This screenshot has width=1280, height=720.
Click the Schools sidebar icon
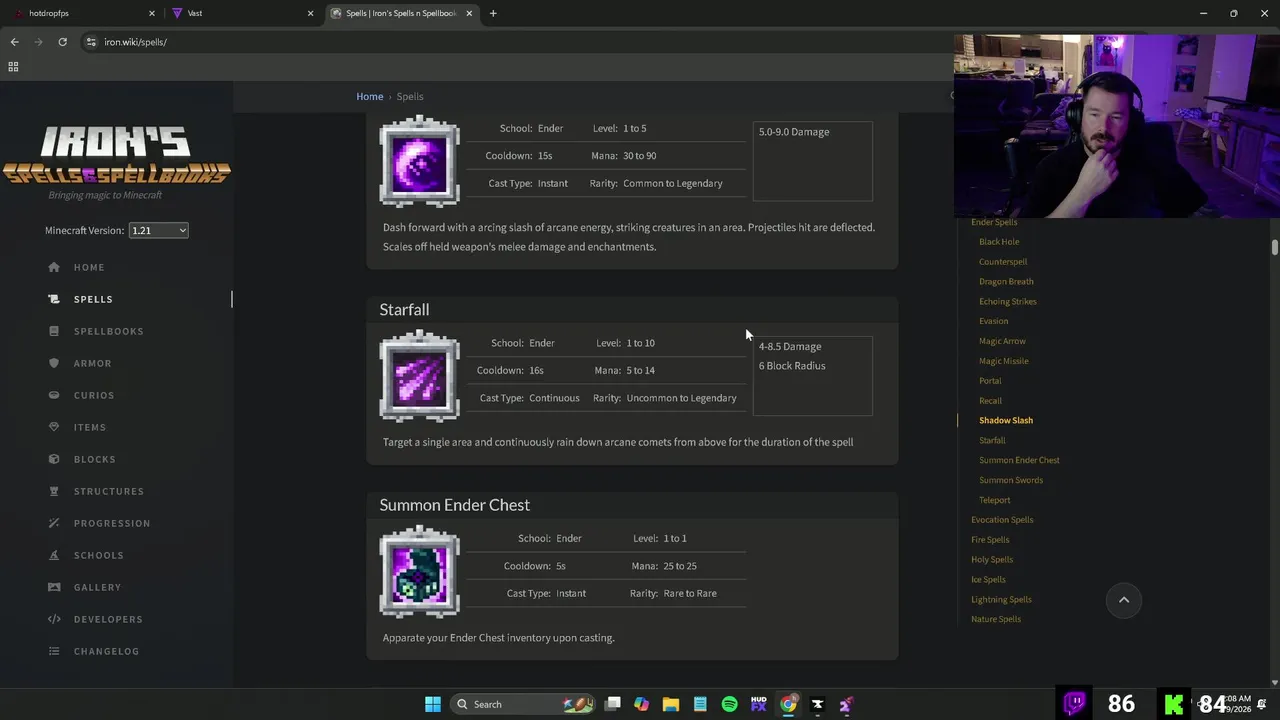pos(54,555)
